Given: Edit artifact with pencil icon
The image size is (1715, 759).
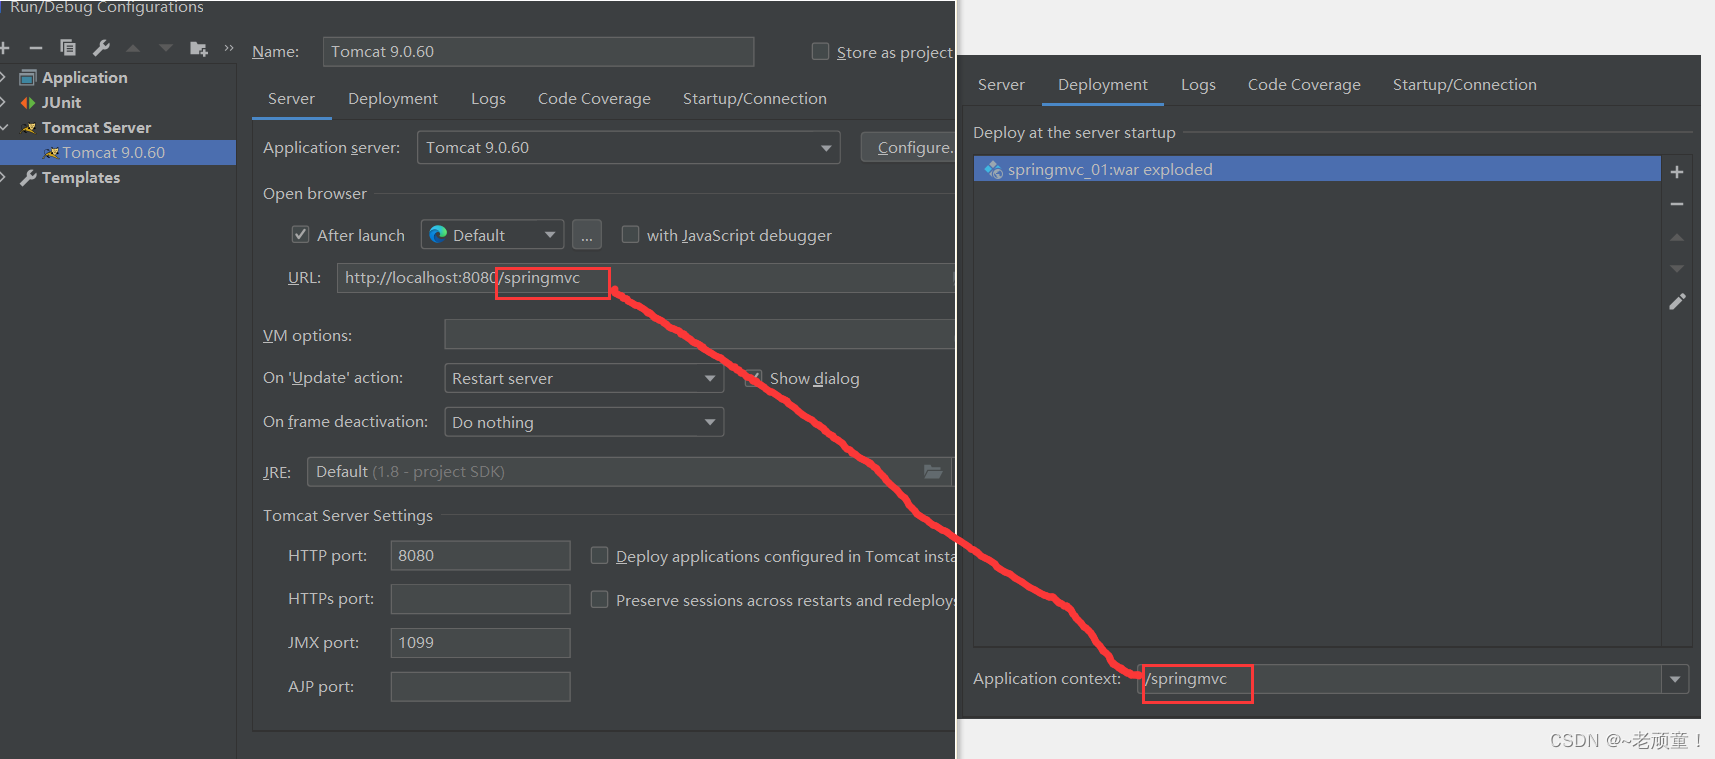Looking at the screenshot, I should pos(1677,301).
